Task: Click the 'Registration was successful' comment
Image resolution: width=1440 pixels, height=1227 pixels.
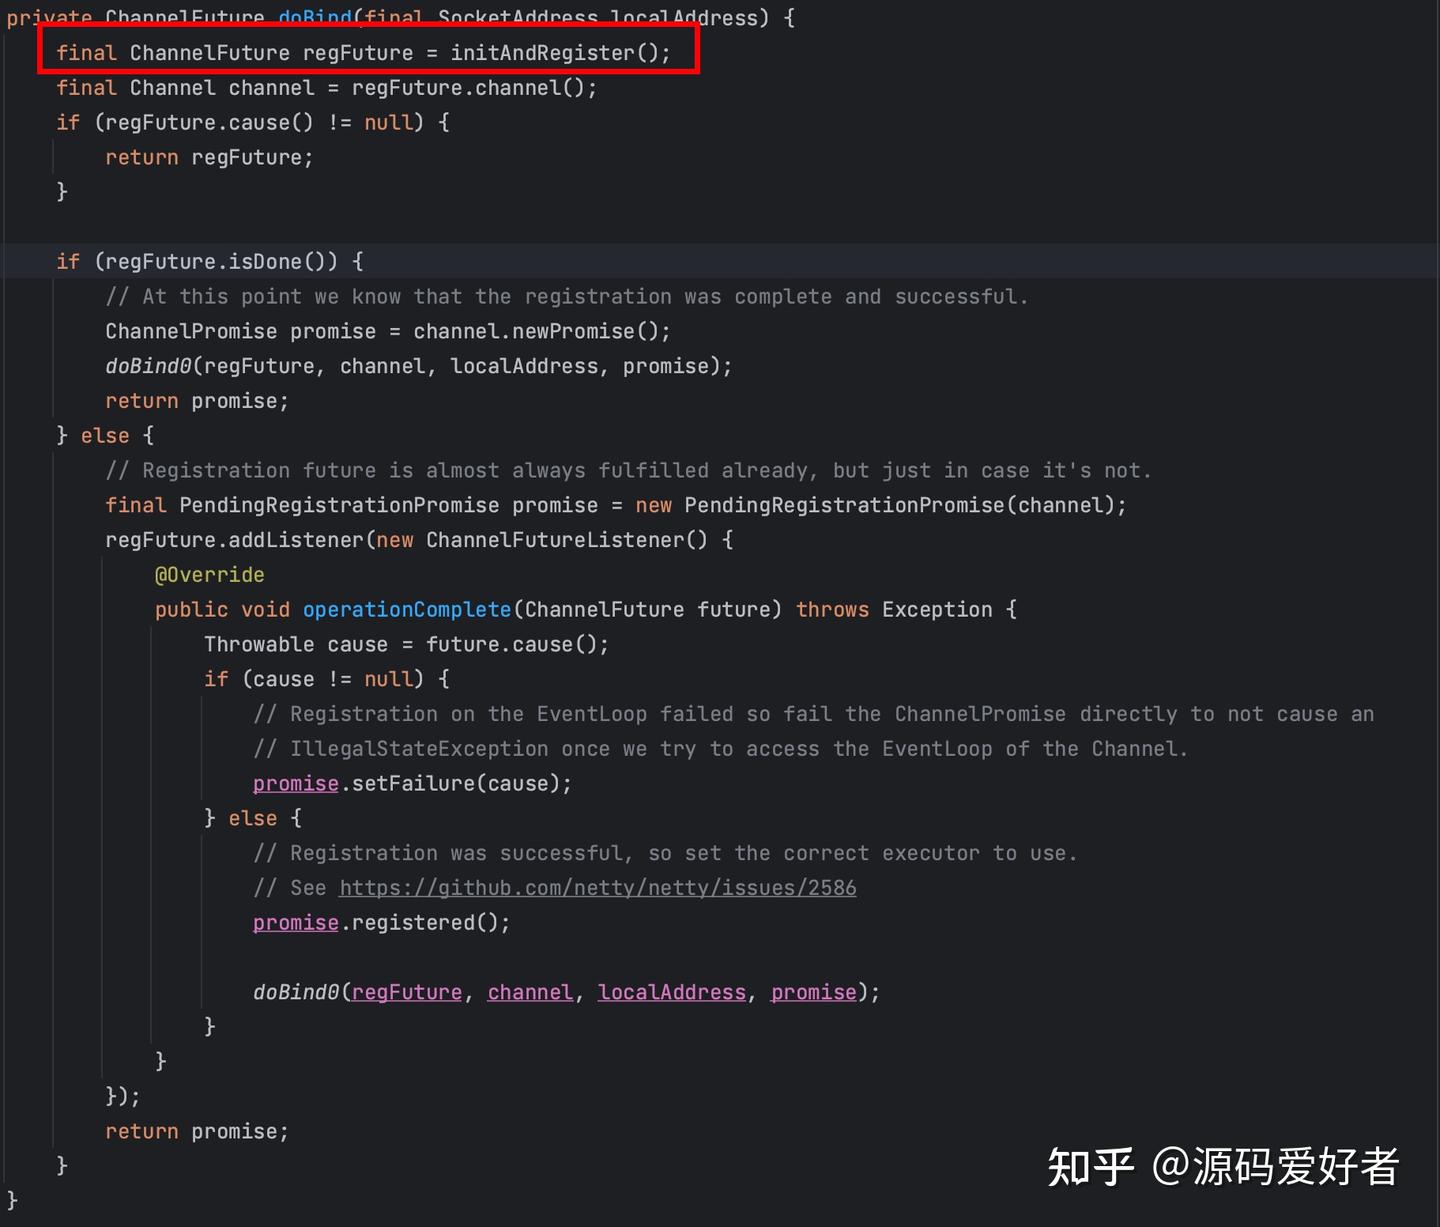Action: [665, 853]
